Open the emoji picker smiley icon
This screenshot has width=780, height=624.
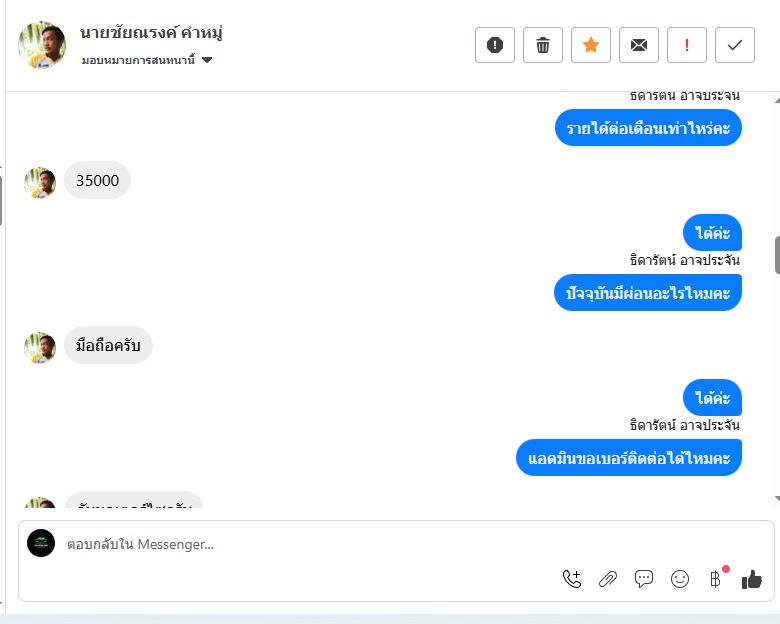[680, 579]
